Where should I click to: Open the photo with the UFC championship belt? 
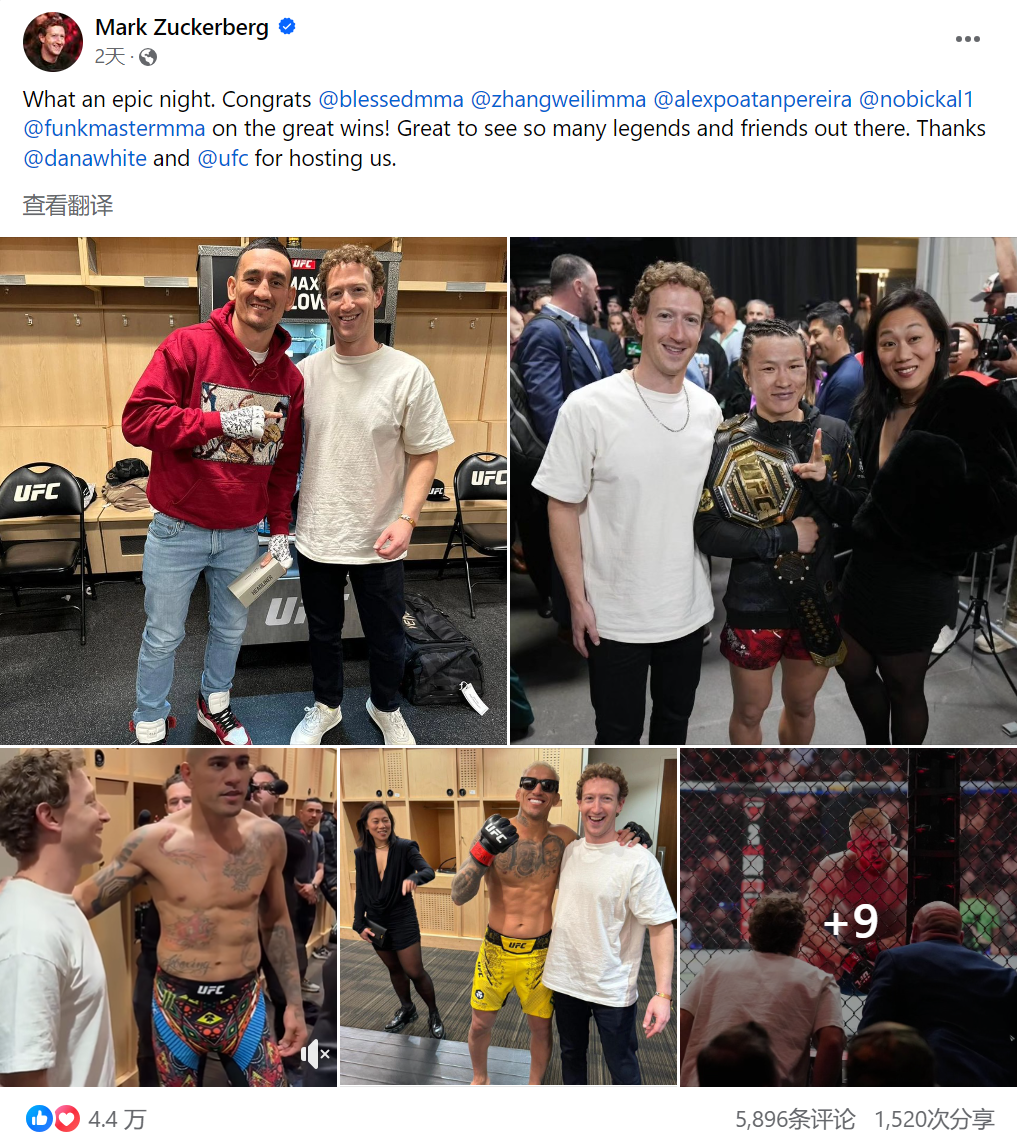click(763, 490)
